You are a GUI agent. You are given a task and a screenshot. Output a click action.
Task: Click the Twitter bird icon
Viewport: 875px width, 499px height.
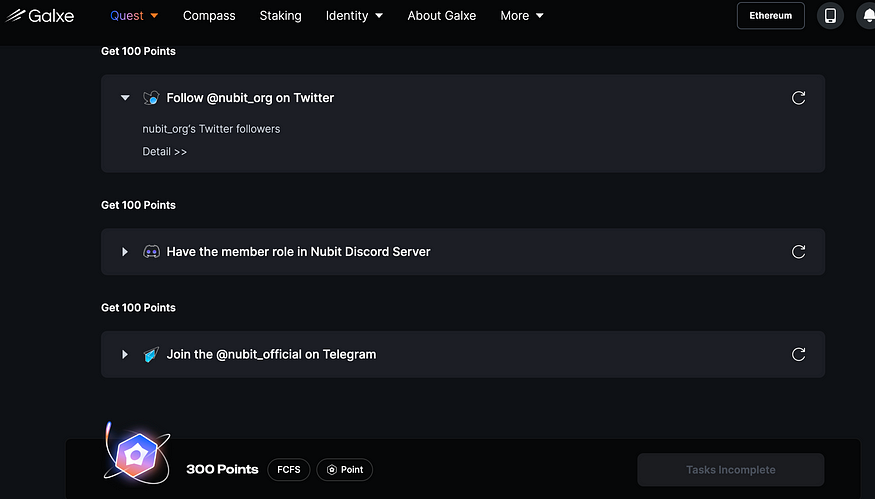point(151,98)
